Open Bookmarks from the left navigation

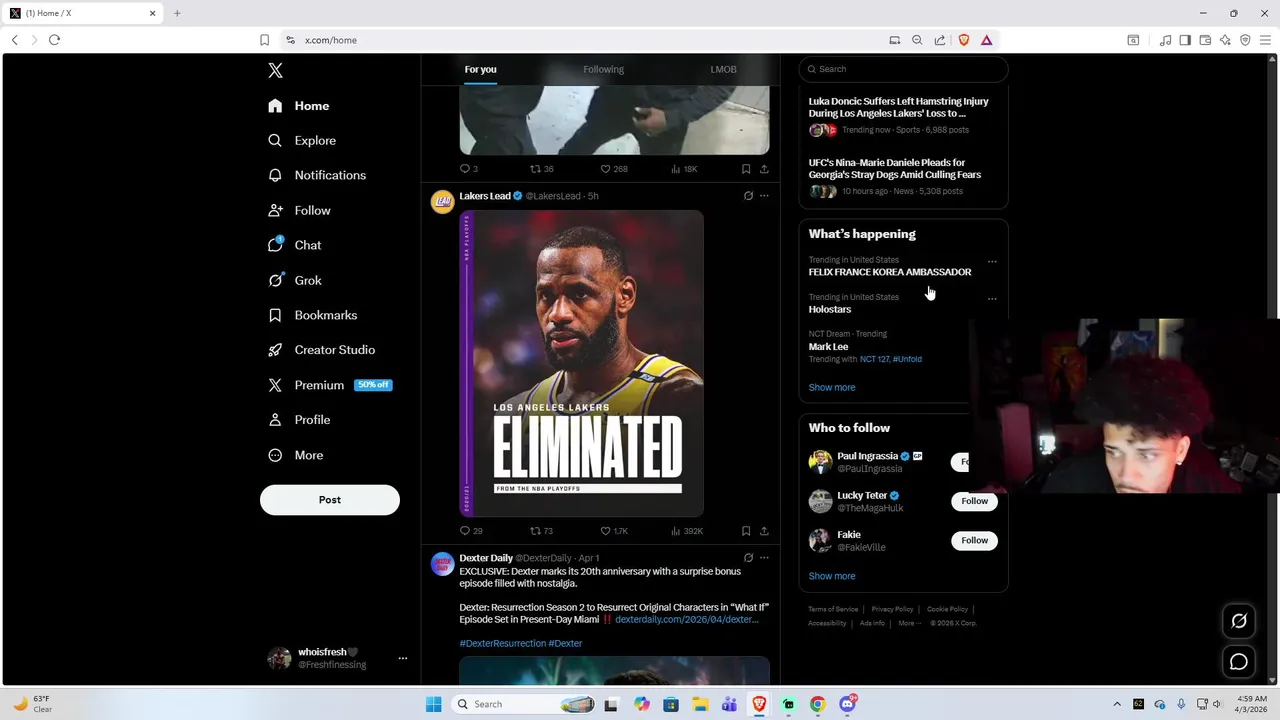click(x=312, y=315)
